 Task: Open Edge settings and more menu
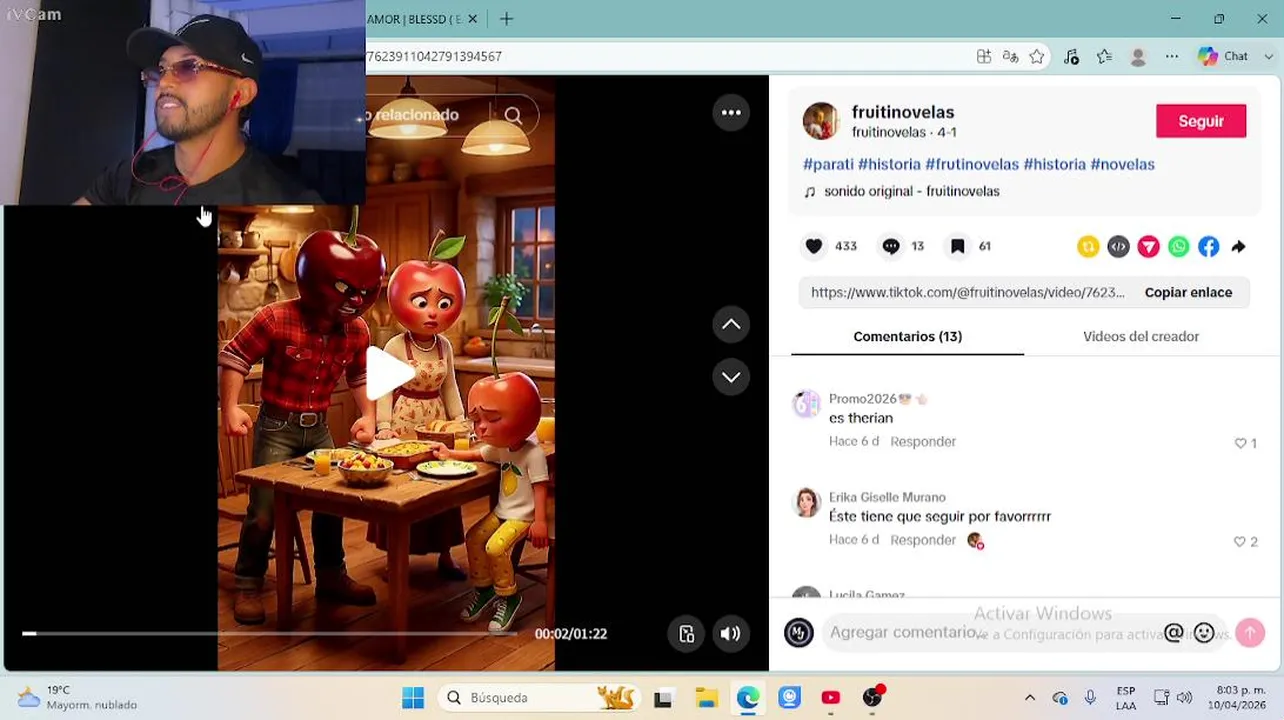1172,57
